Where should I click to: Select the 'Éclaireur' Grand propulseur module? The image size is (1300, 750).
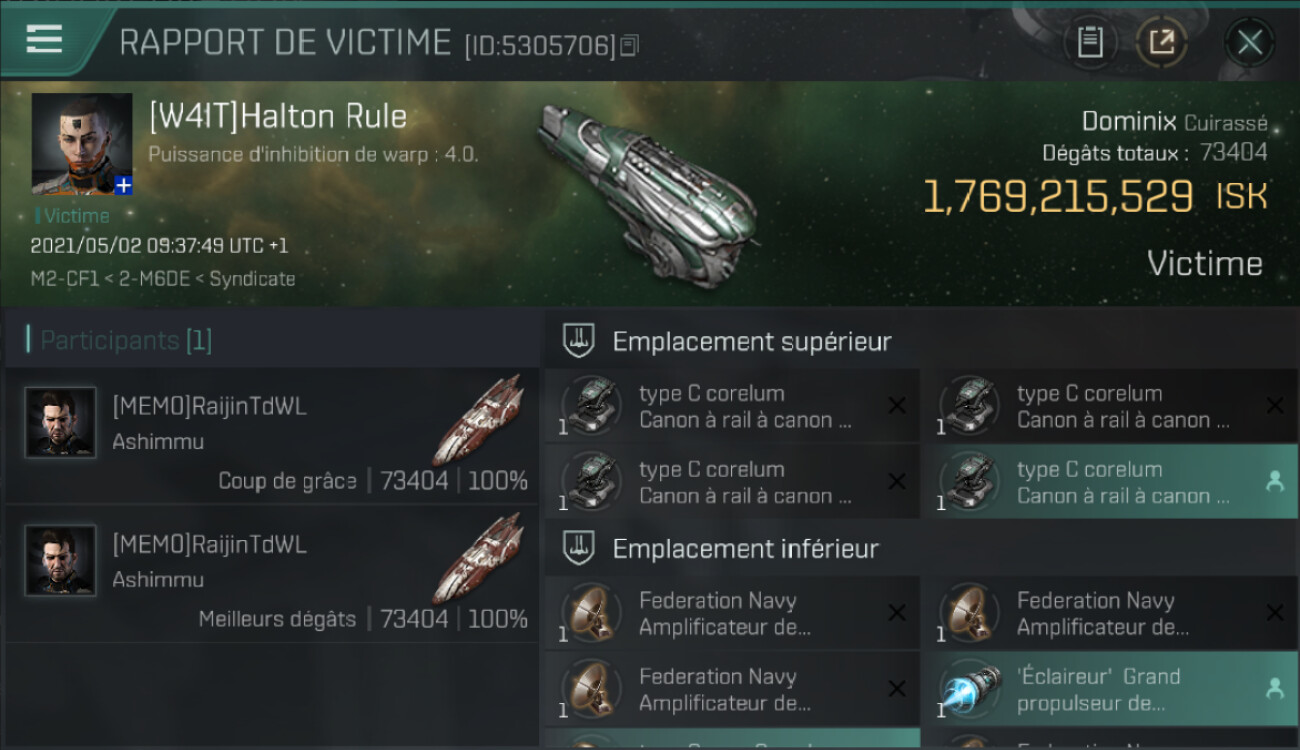click(1110, 689)
